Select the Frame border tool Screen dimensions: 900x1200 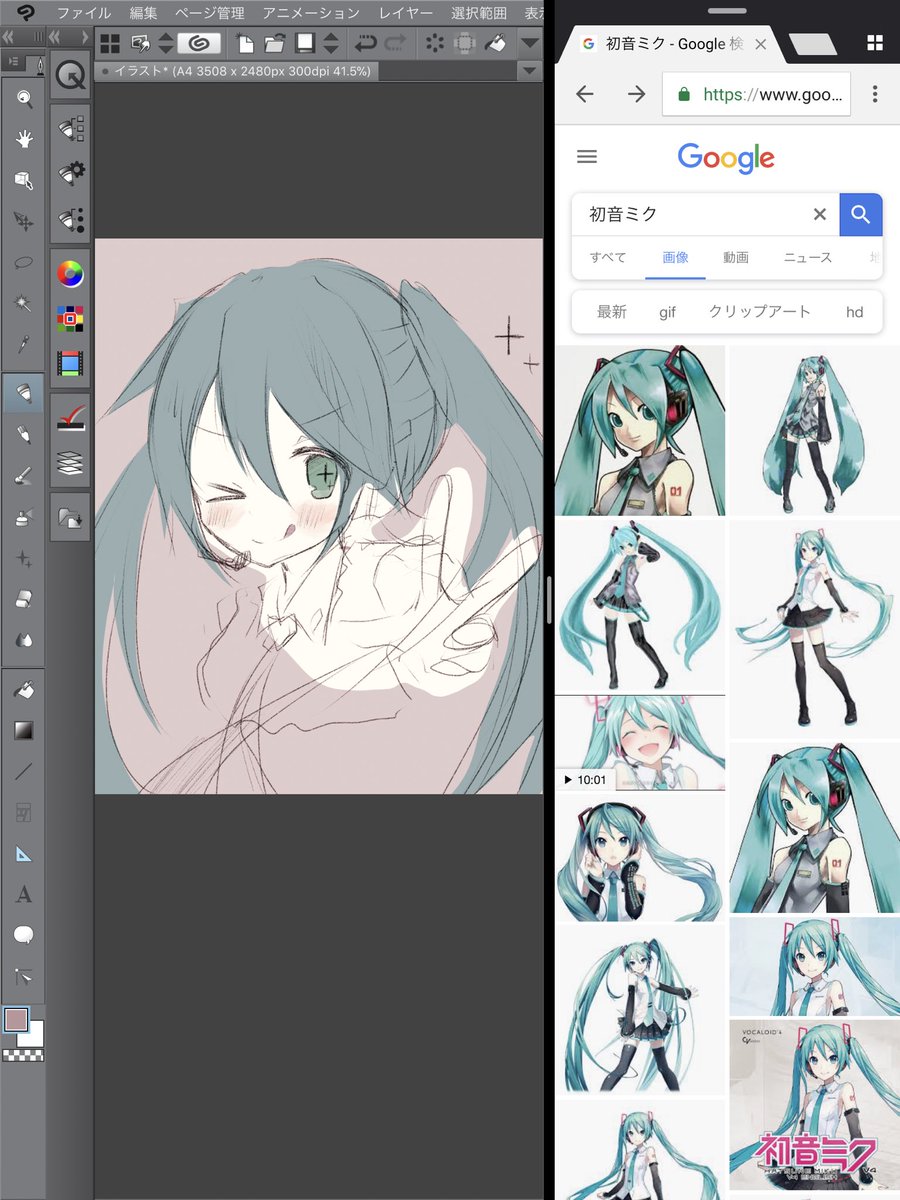pos(23,812)
